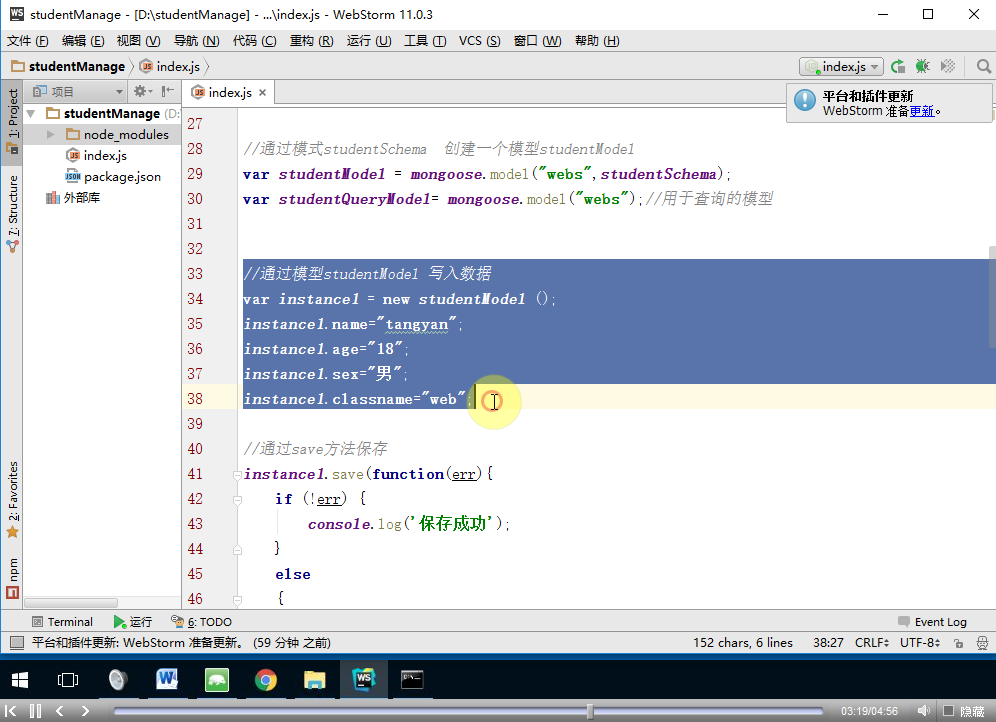Image resolution: width=996 pixels, height=722 pixels.
Task: Select package.json in the project tree
Action: pyautogui.click(x=122, y=177)
